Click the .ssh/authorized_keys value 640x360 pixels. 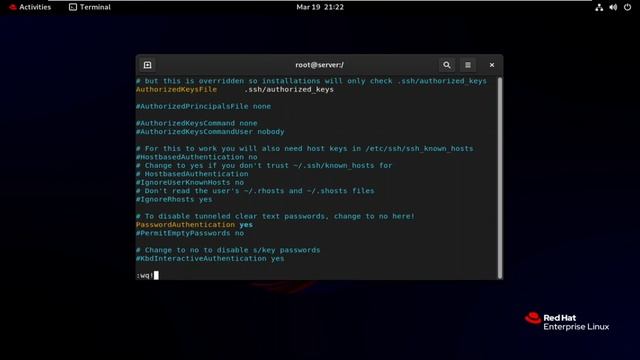point(289,89)
